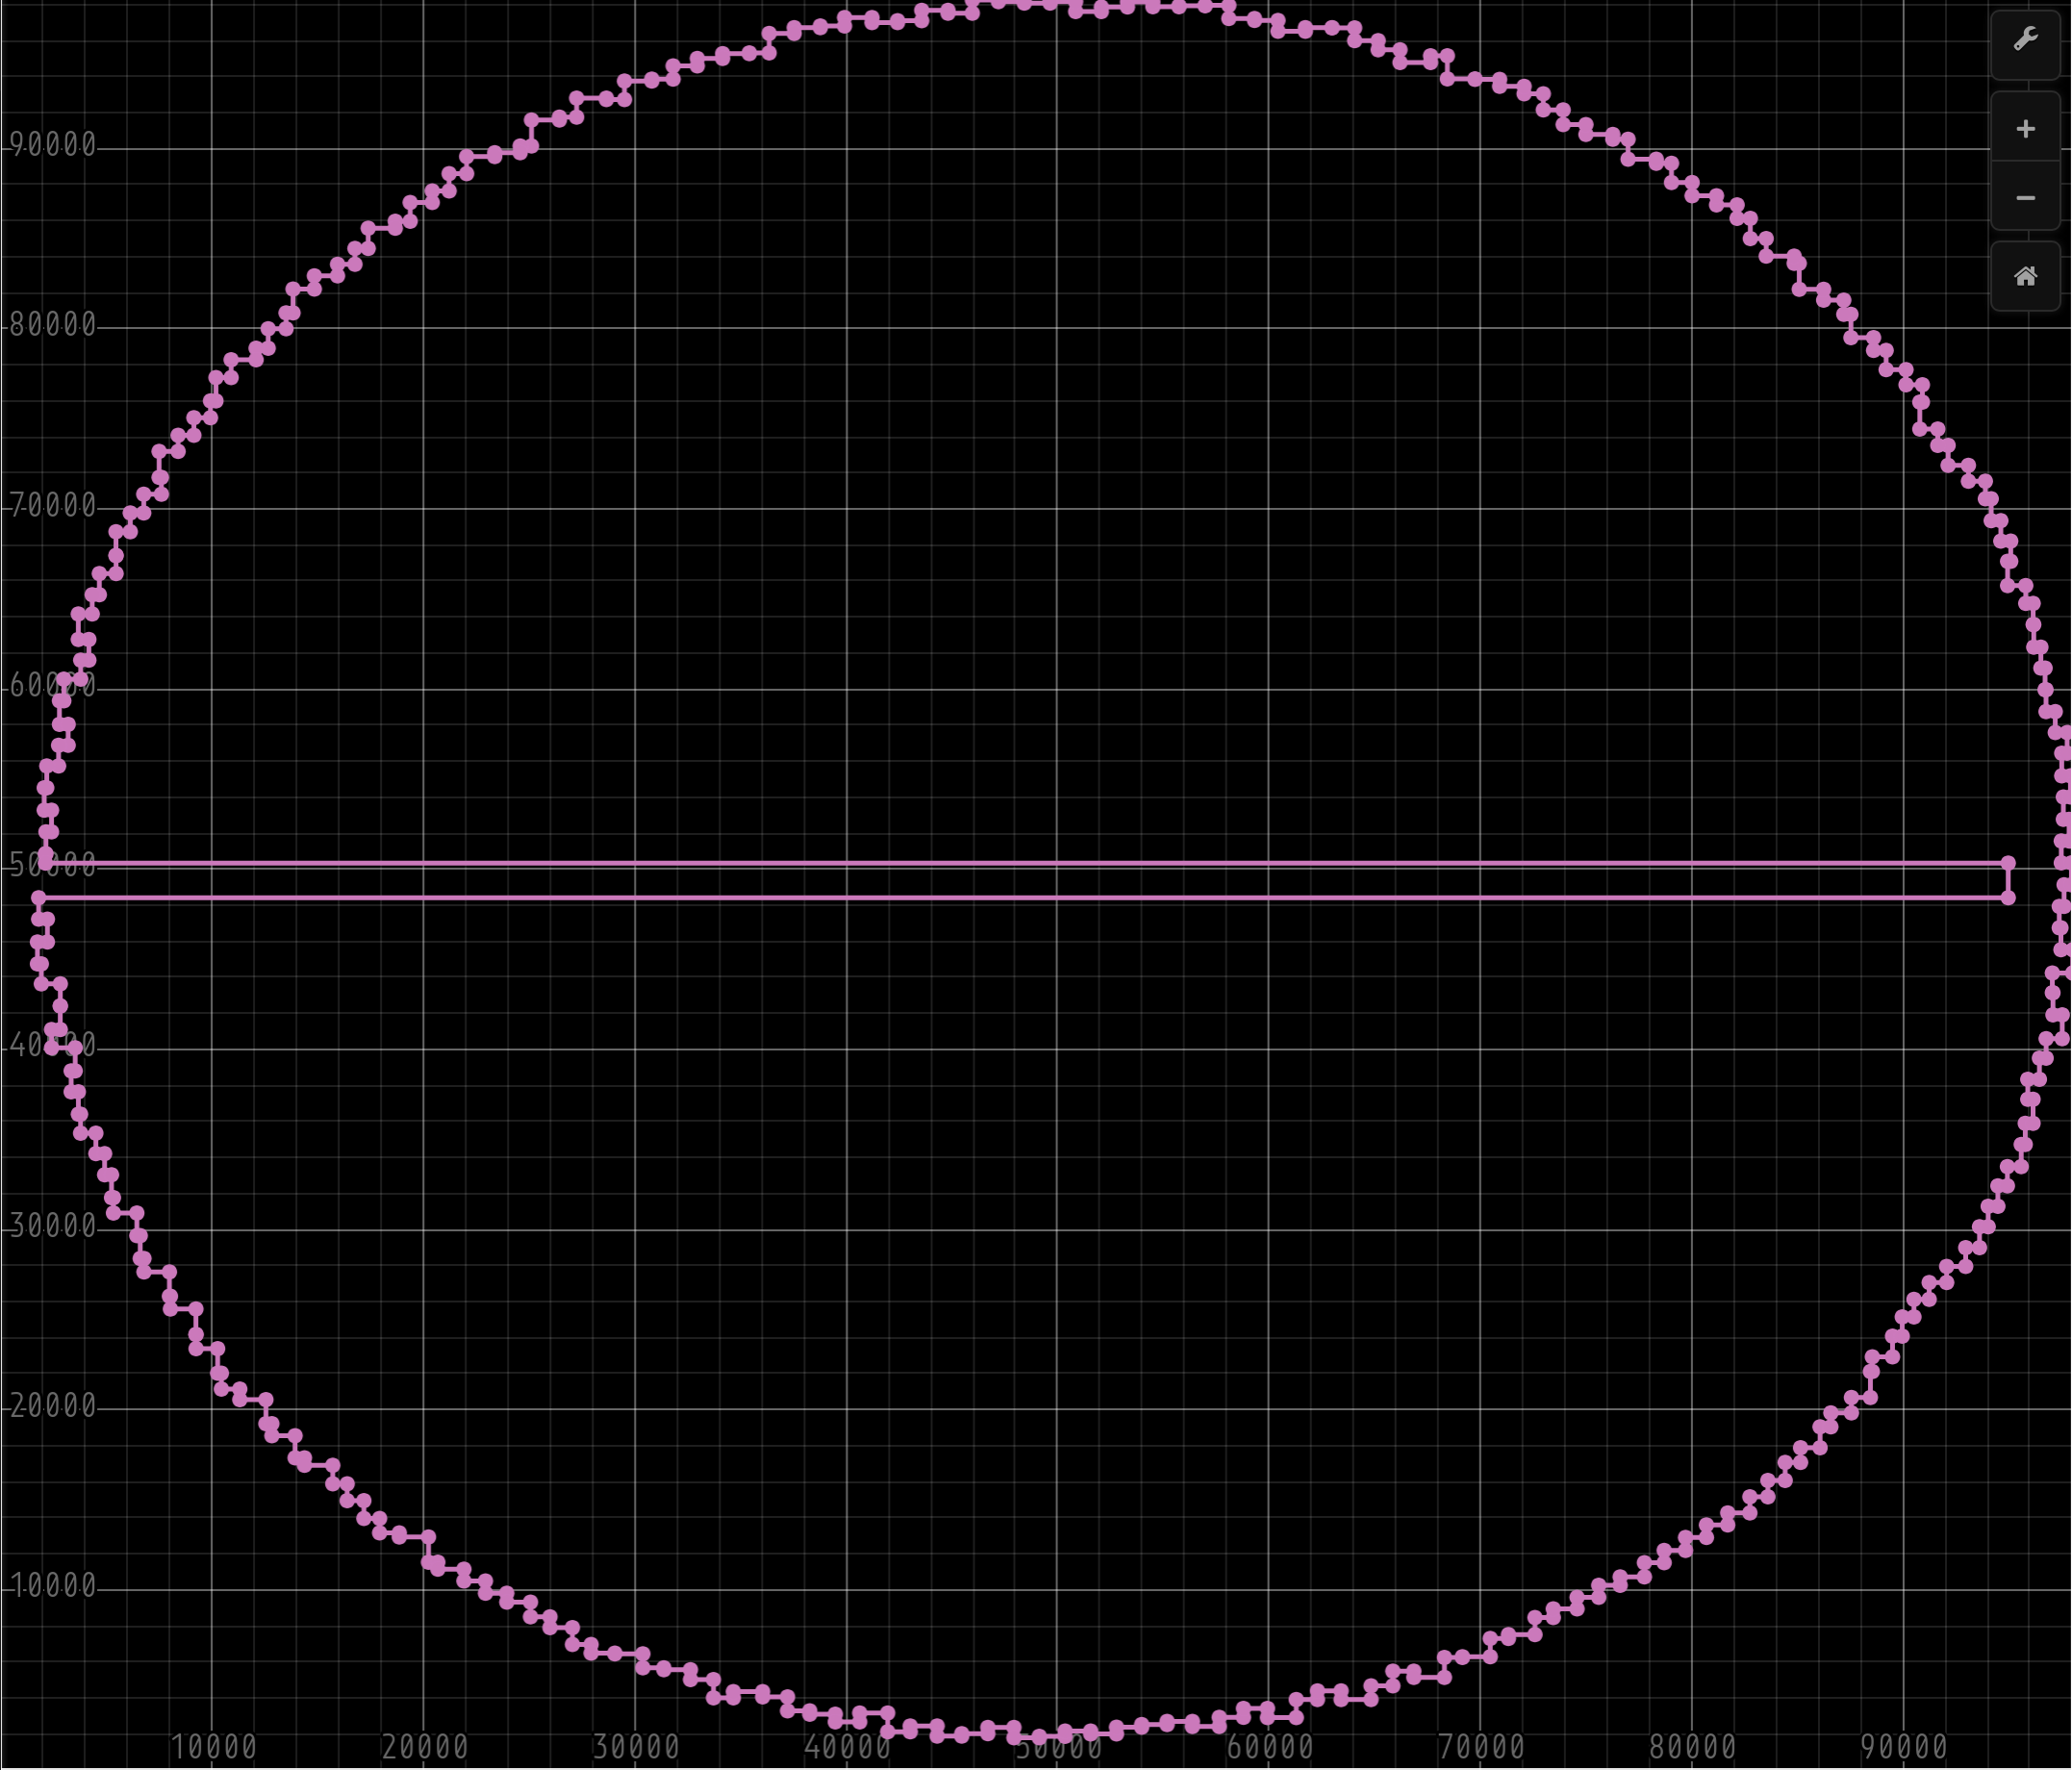2072x1770 pixels.
Task: Click the 80000 label on horizontal axis
Action: [1692, 1747]
